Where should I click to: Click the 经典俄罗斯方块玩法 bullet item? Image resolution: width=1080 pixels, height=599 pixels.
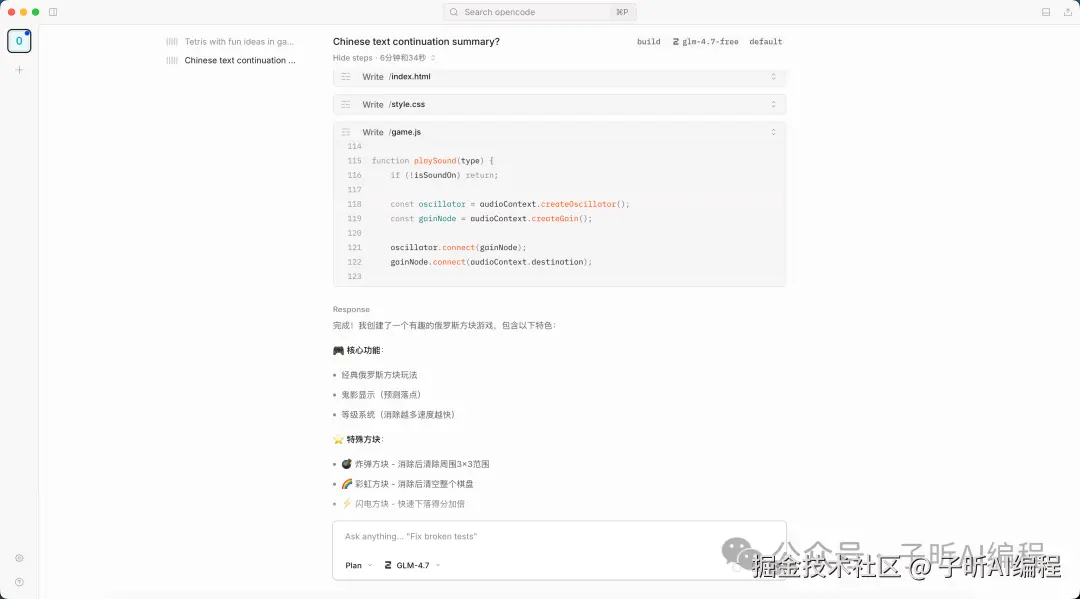point(380,375)
